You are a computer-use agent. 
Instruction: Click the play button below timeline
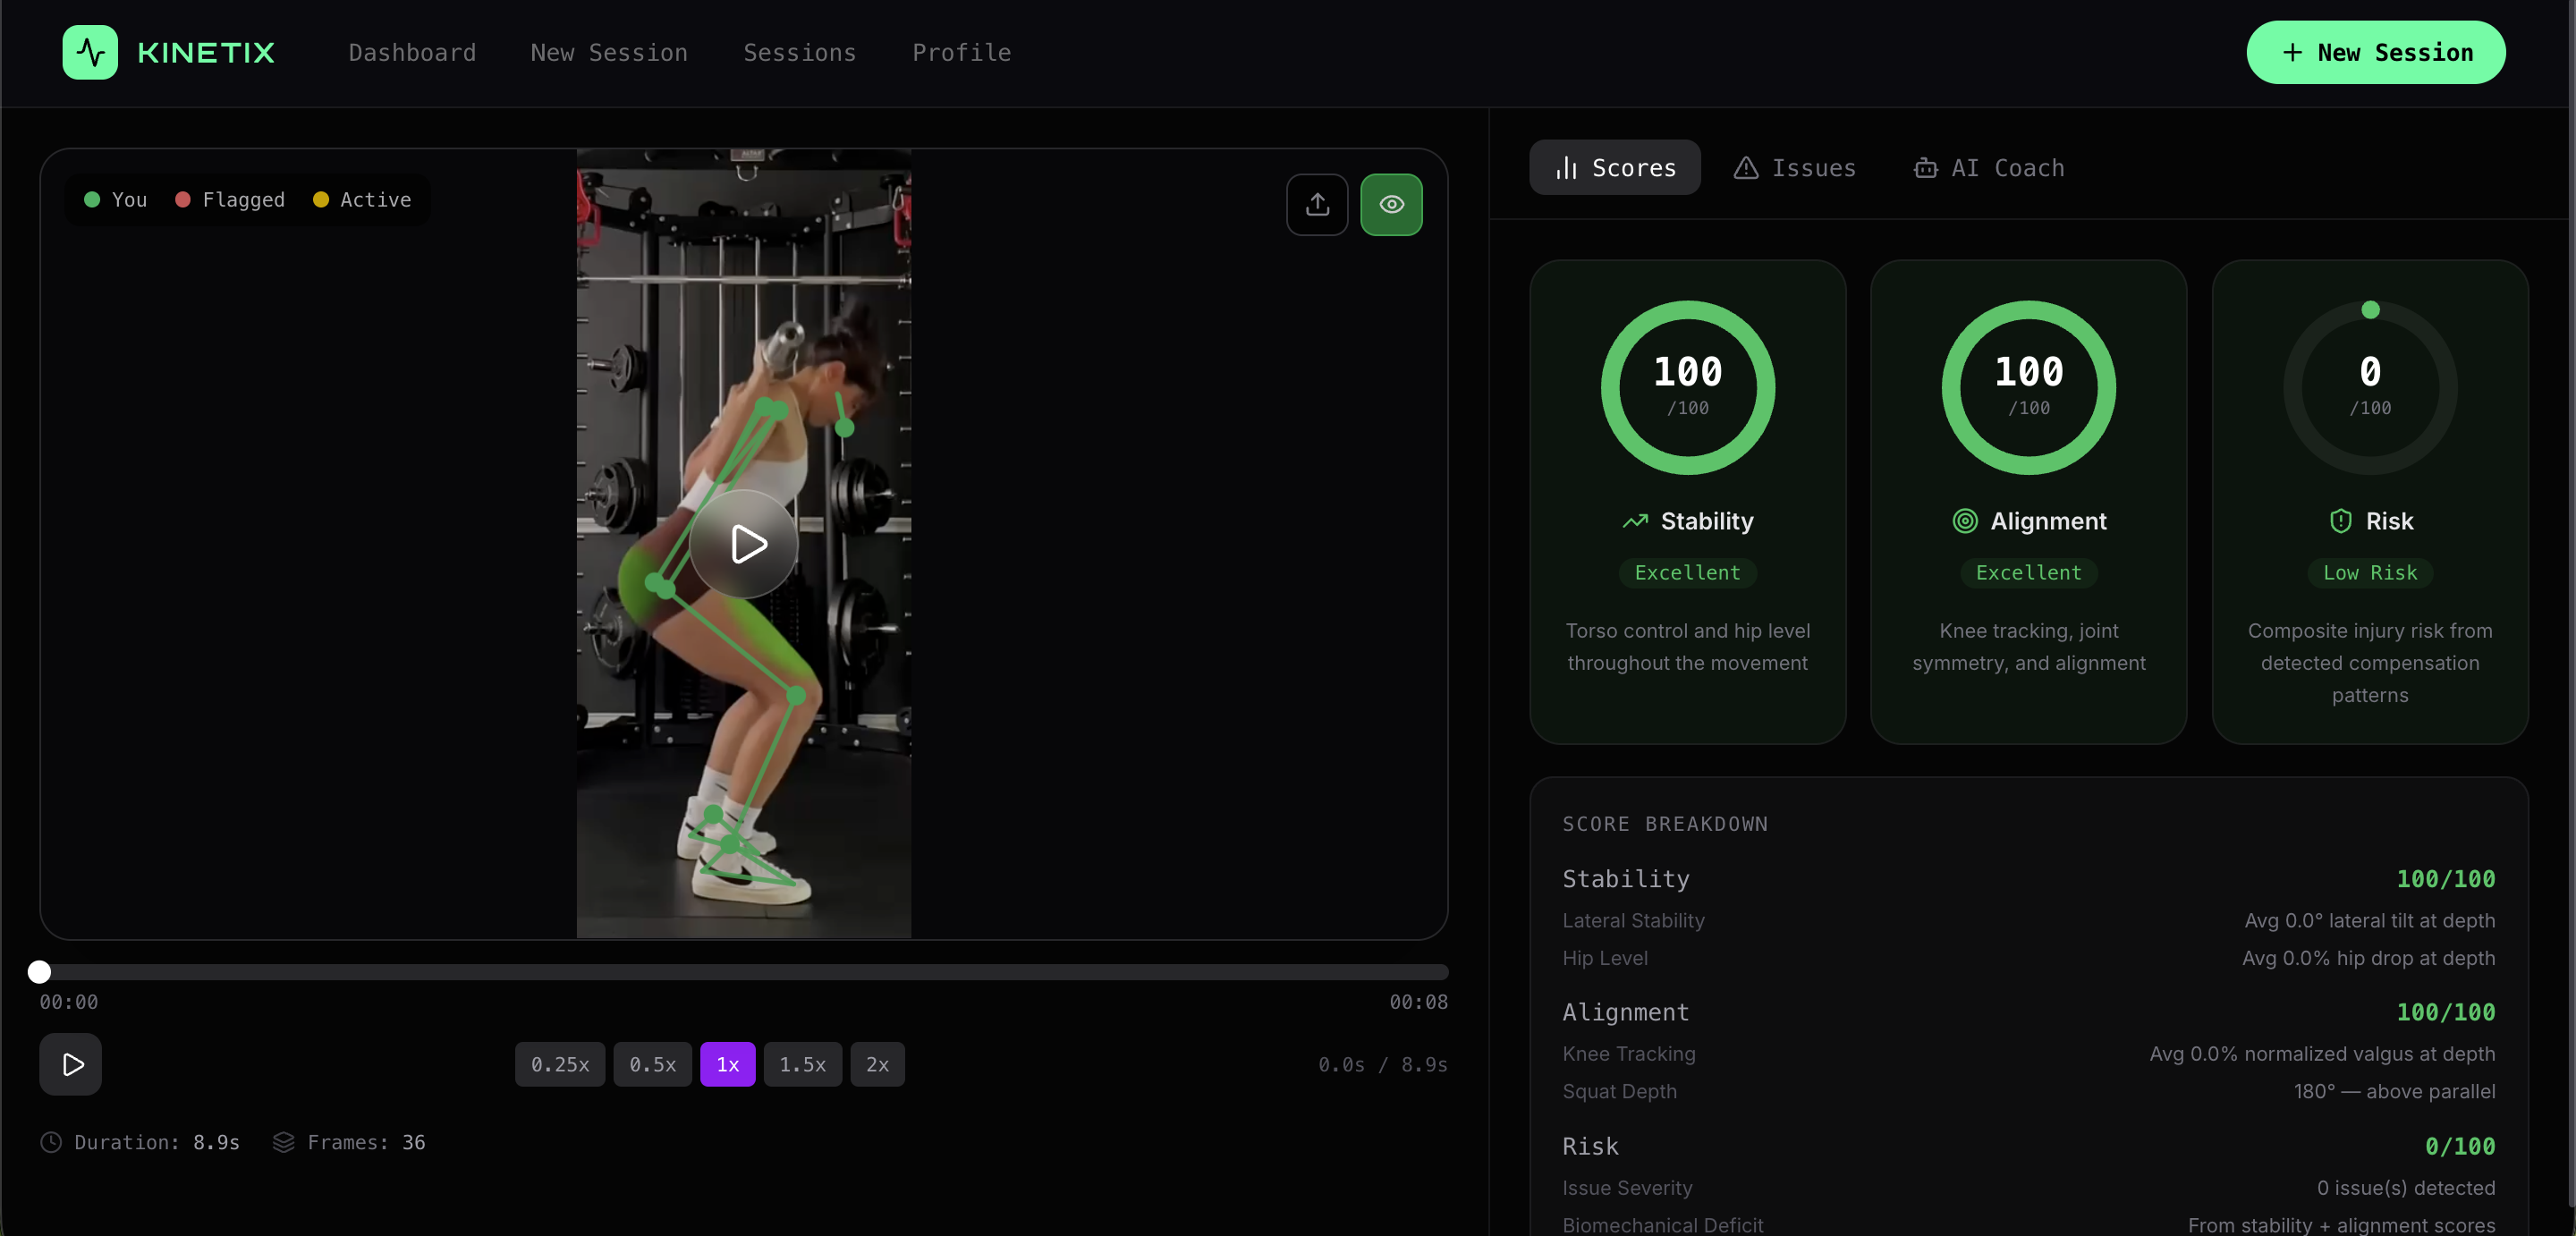[71, 1064]
